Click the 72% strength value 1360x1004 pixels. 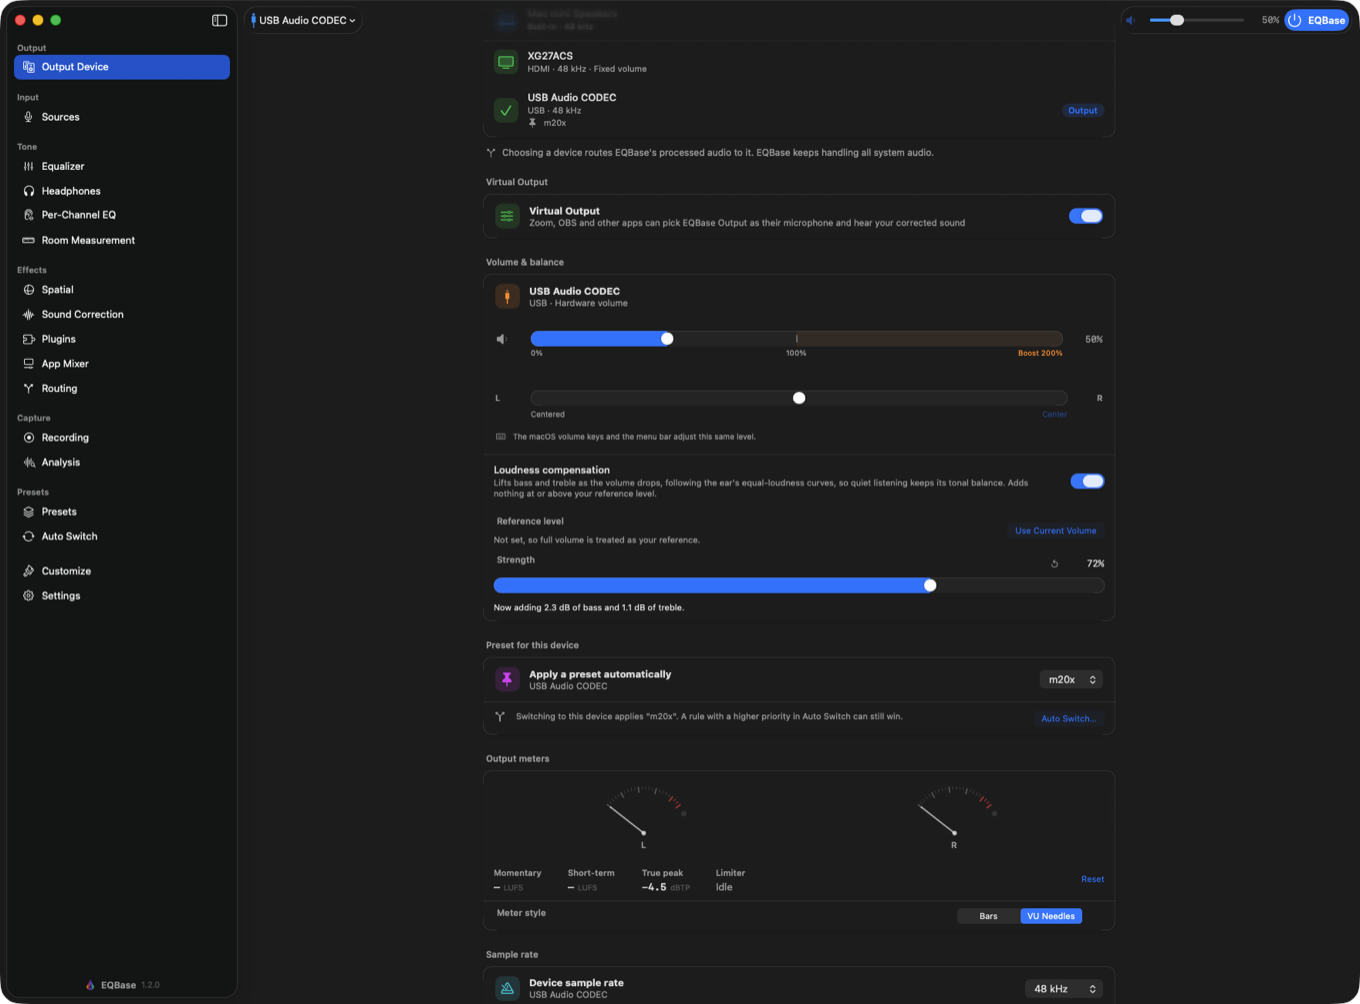[1095, 564]
